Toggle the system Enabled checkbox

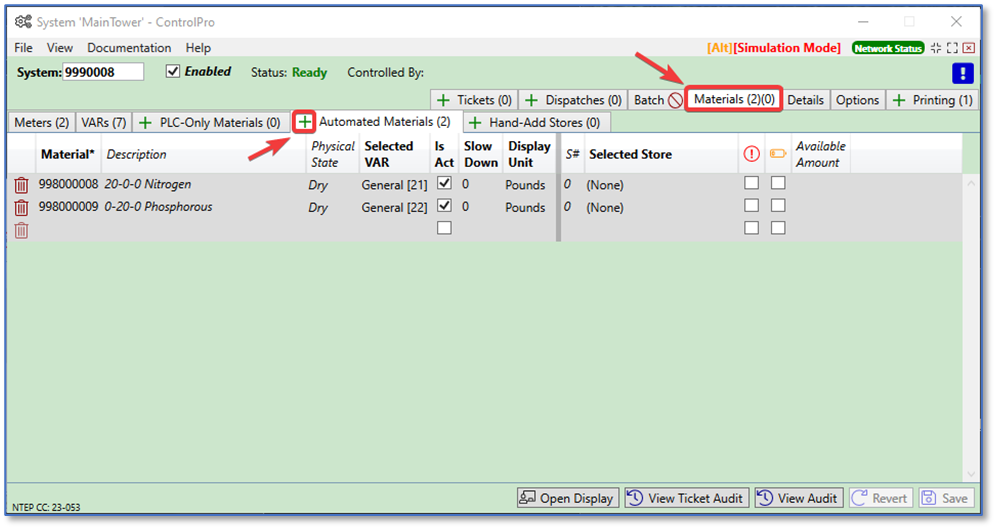173,72
